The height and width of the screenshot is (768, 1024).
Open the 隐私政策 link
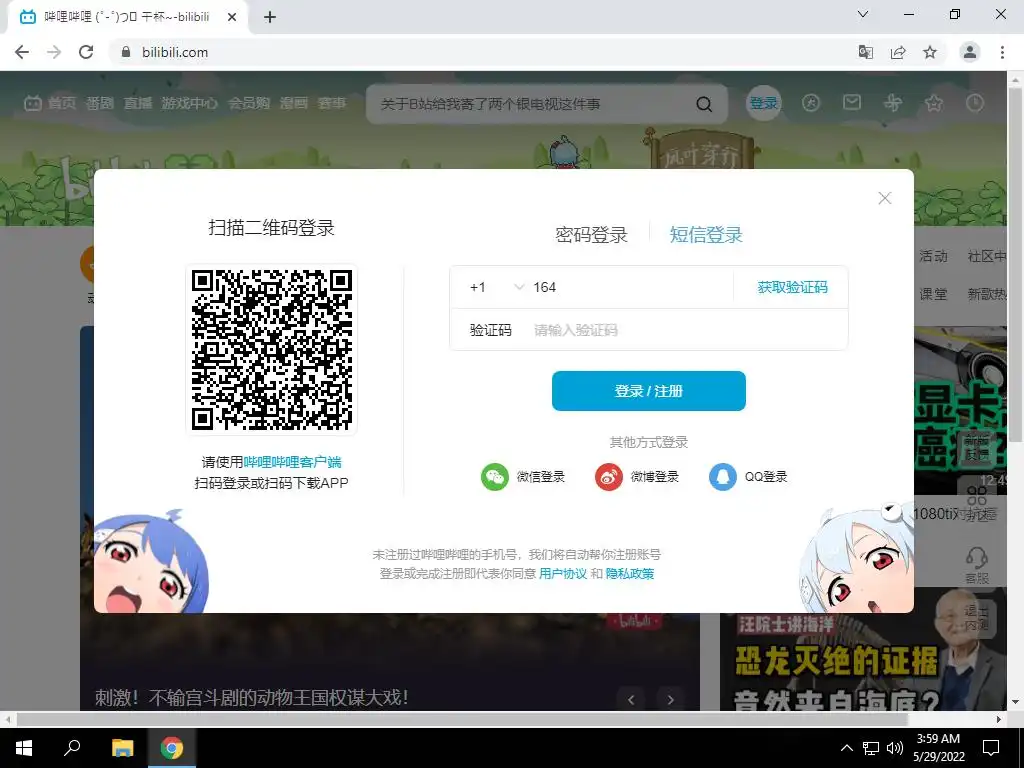pyautogui.click(x=630, y=573)
